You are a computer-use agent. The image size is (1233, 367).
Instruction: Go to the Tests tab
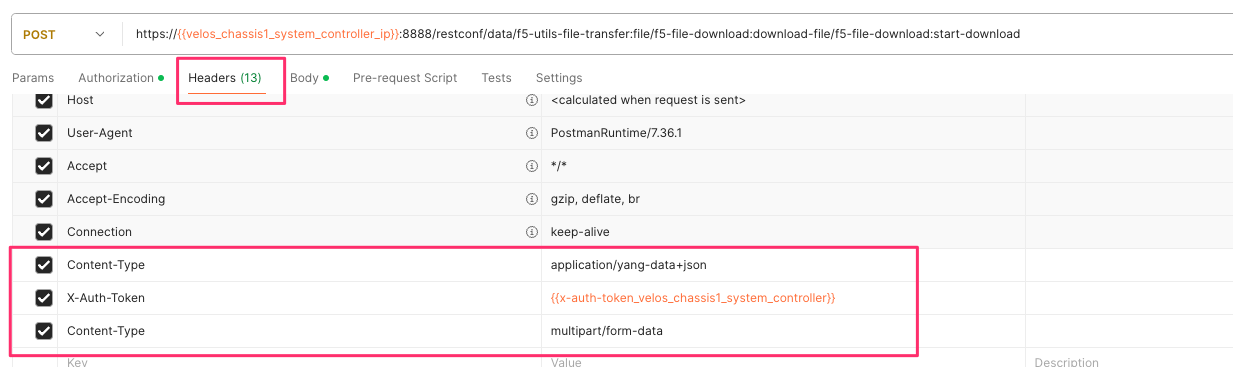coord(496,78)
